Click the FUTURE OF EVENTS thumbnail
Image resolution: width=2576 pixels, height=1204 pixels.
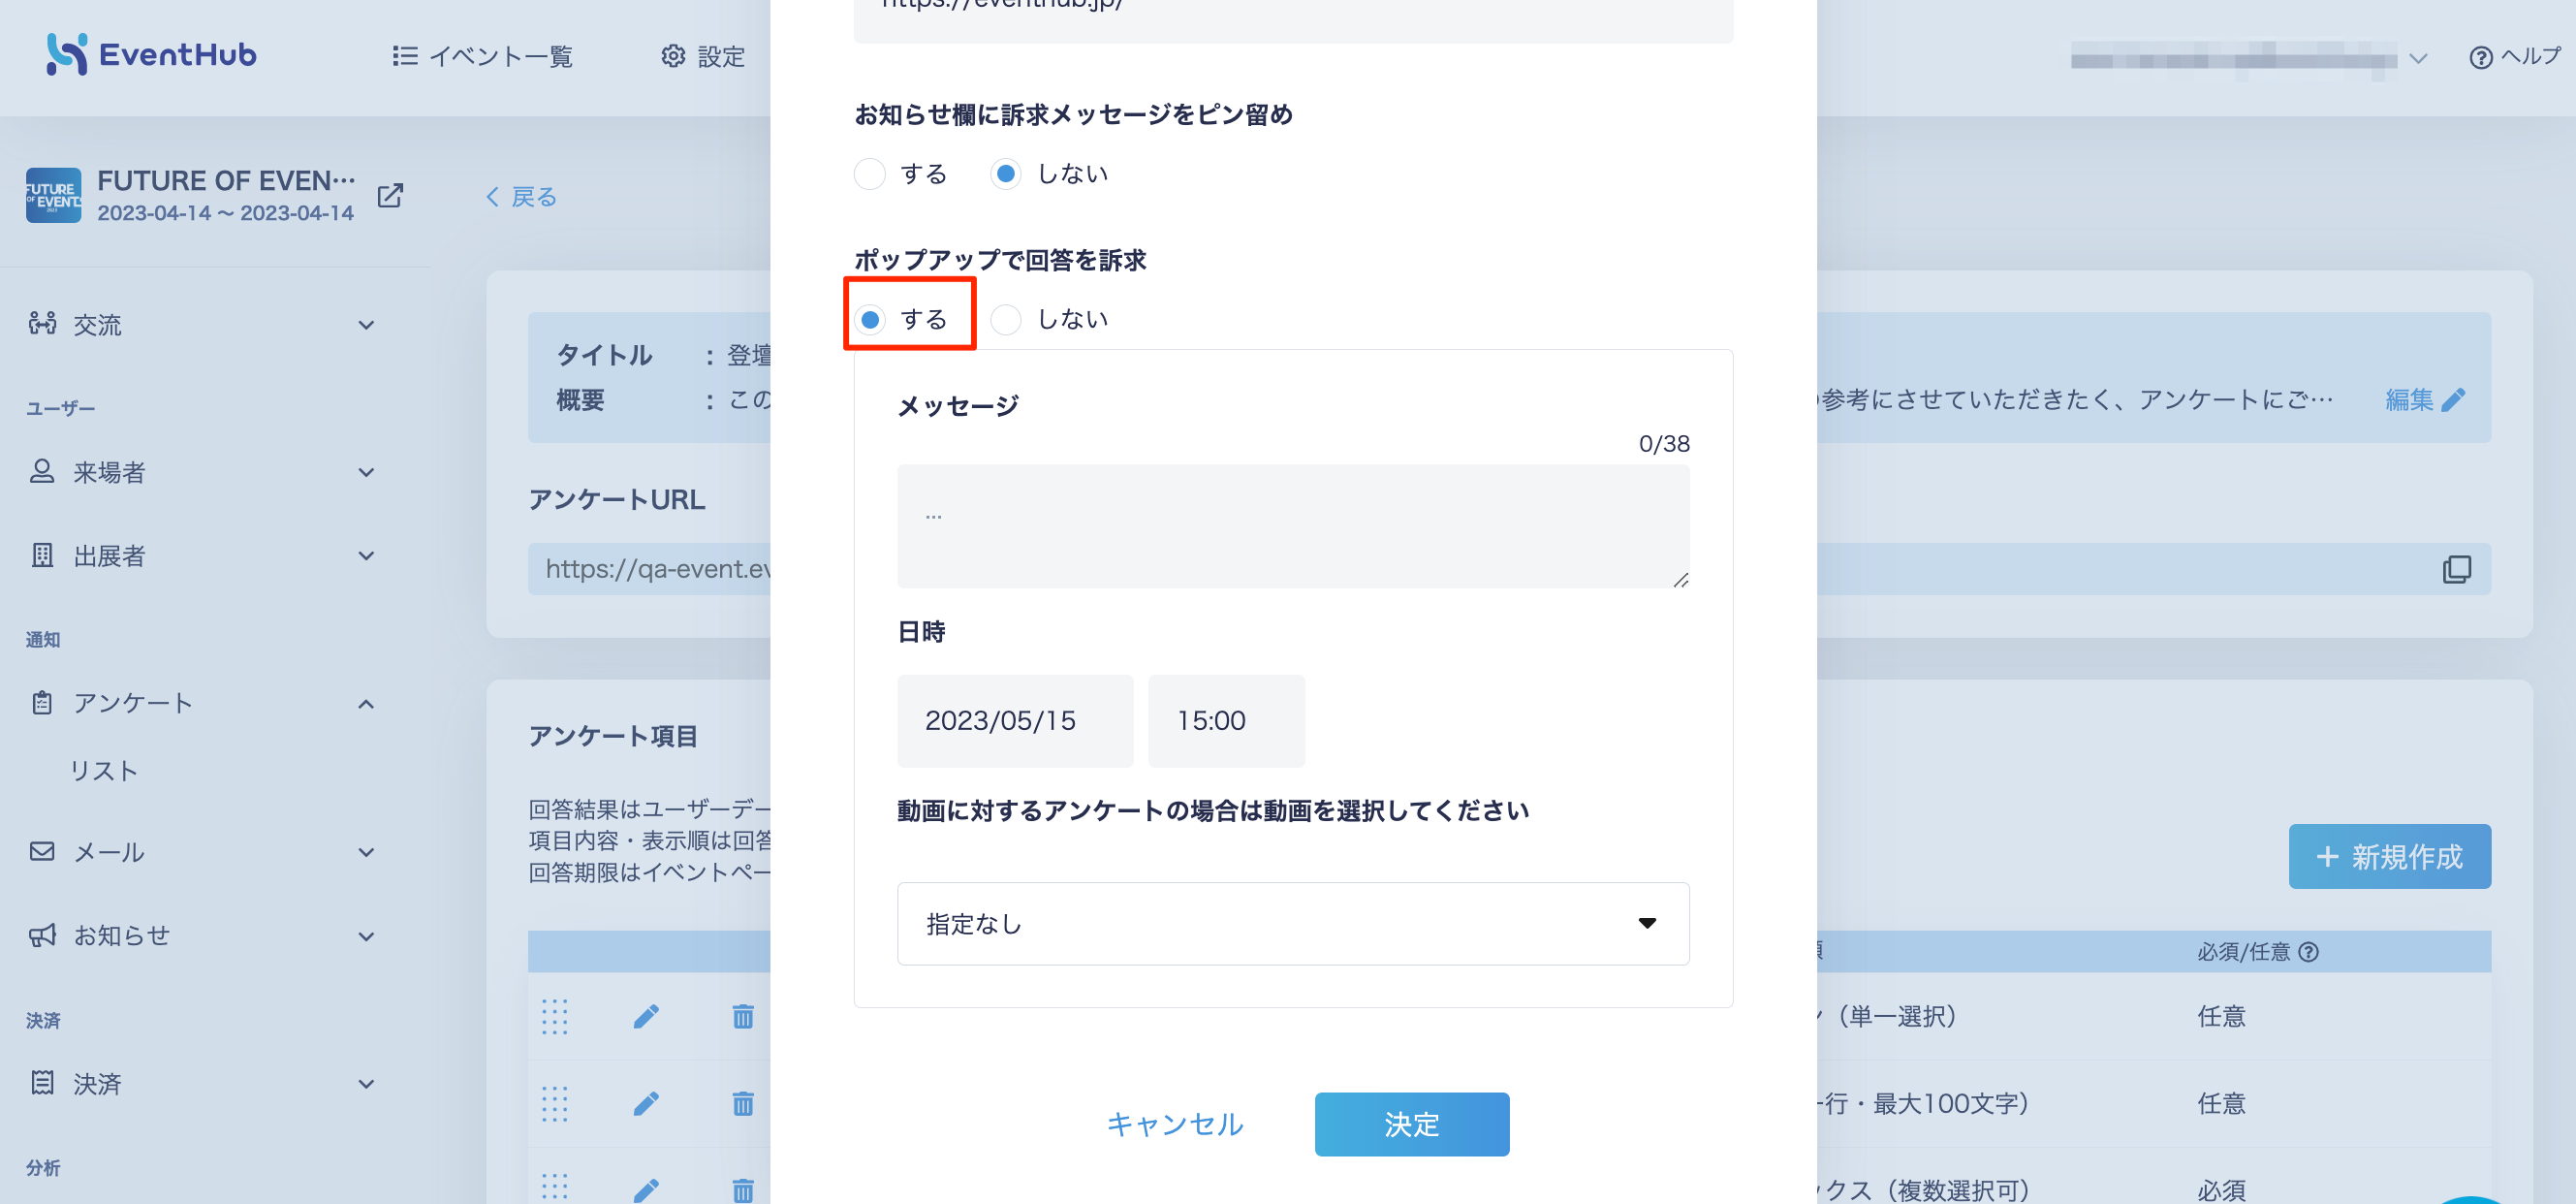[53, 195]
